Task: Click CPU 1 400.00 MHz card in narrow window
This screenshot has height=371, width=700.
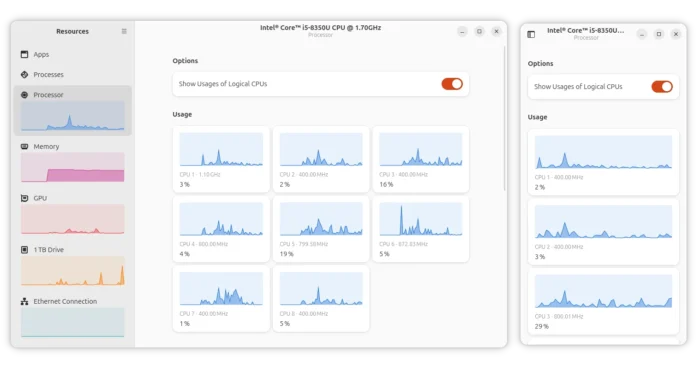Action: click(603, 162)
